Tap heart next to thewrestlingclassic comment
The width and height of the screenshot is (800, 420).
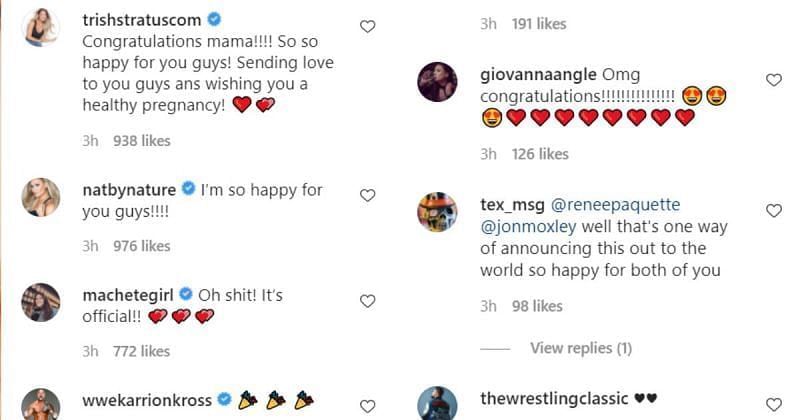click(773, 404)
